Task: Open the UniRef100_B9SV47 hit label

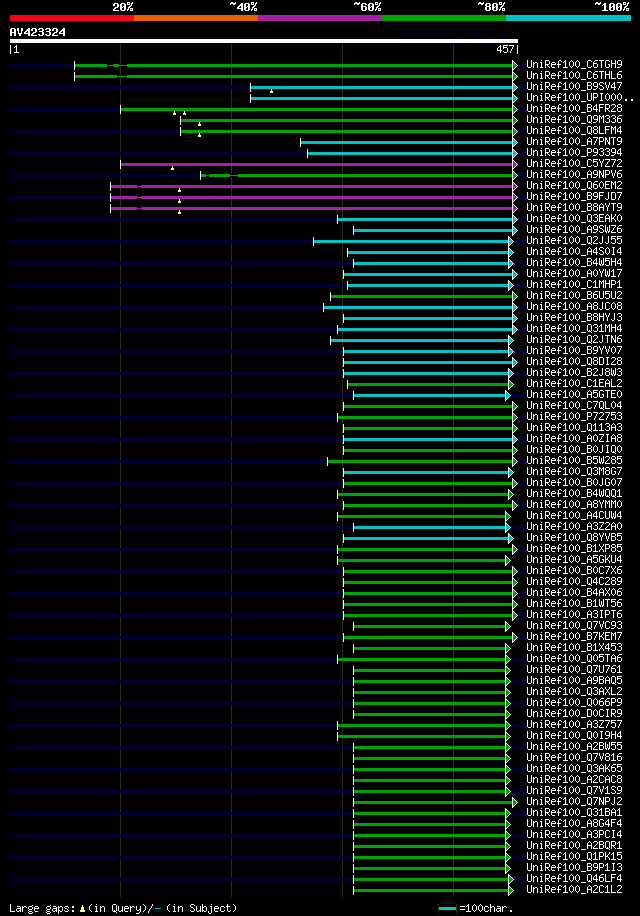Action: click(x=574, y=86)
